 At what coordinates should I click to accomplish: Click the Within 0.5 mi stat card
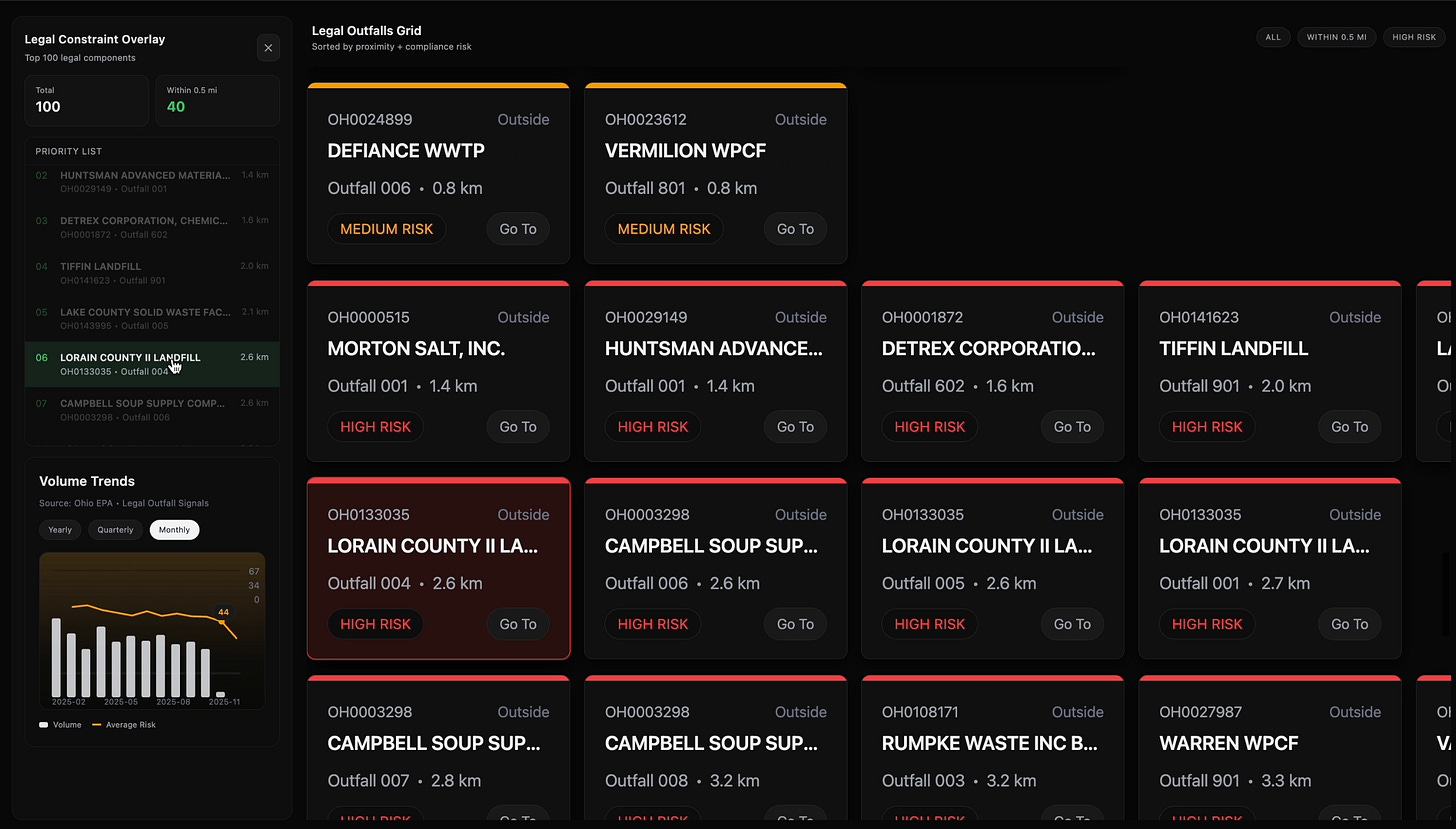(x=217, y=100)
